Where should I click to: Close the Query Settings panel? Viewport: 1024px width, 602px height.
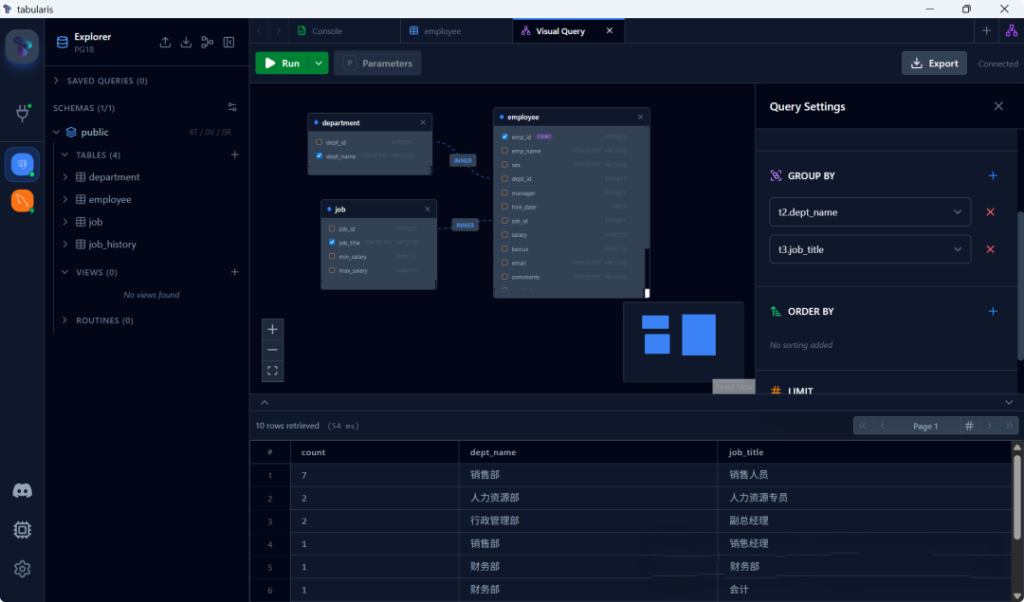(x=998, y=107)
